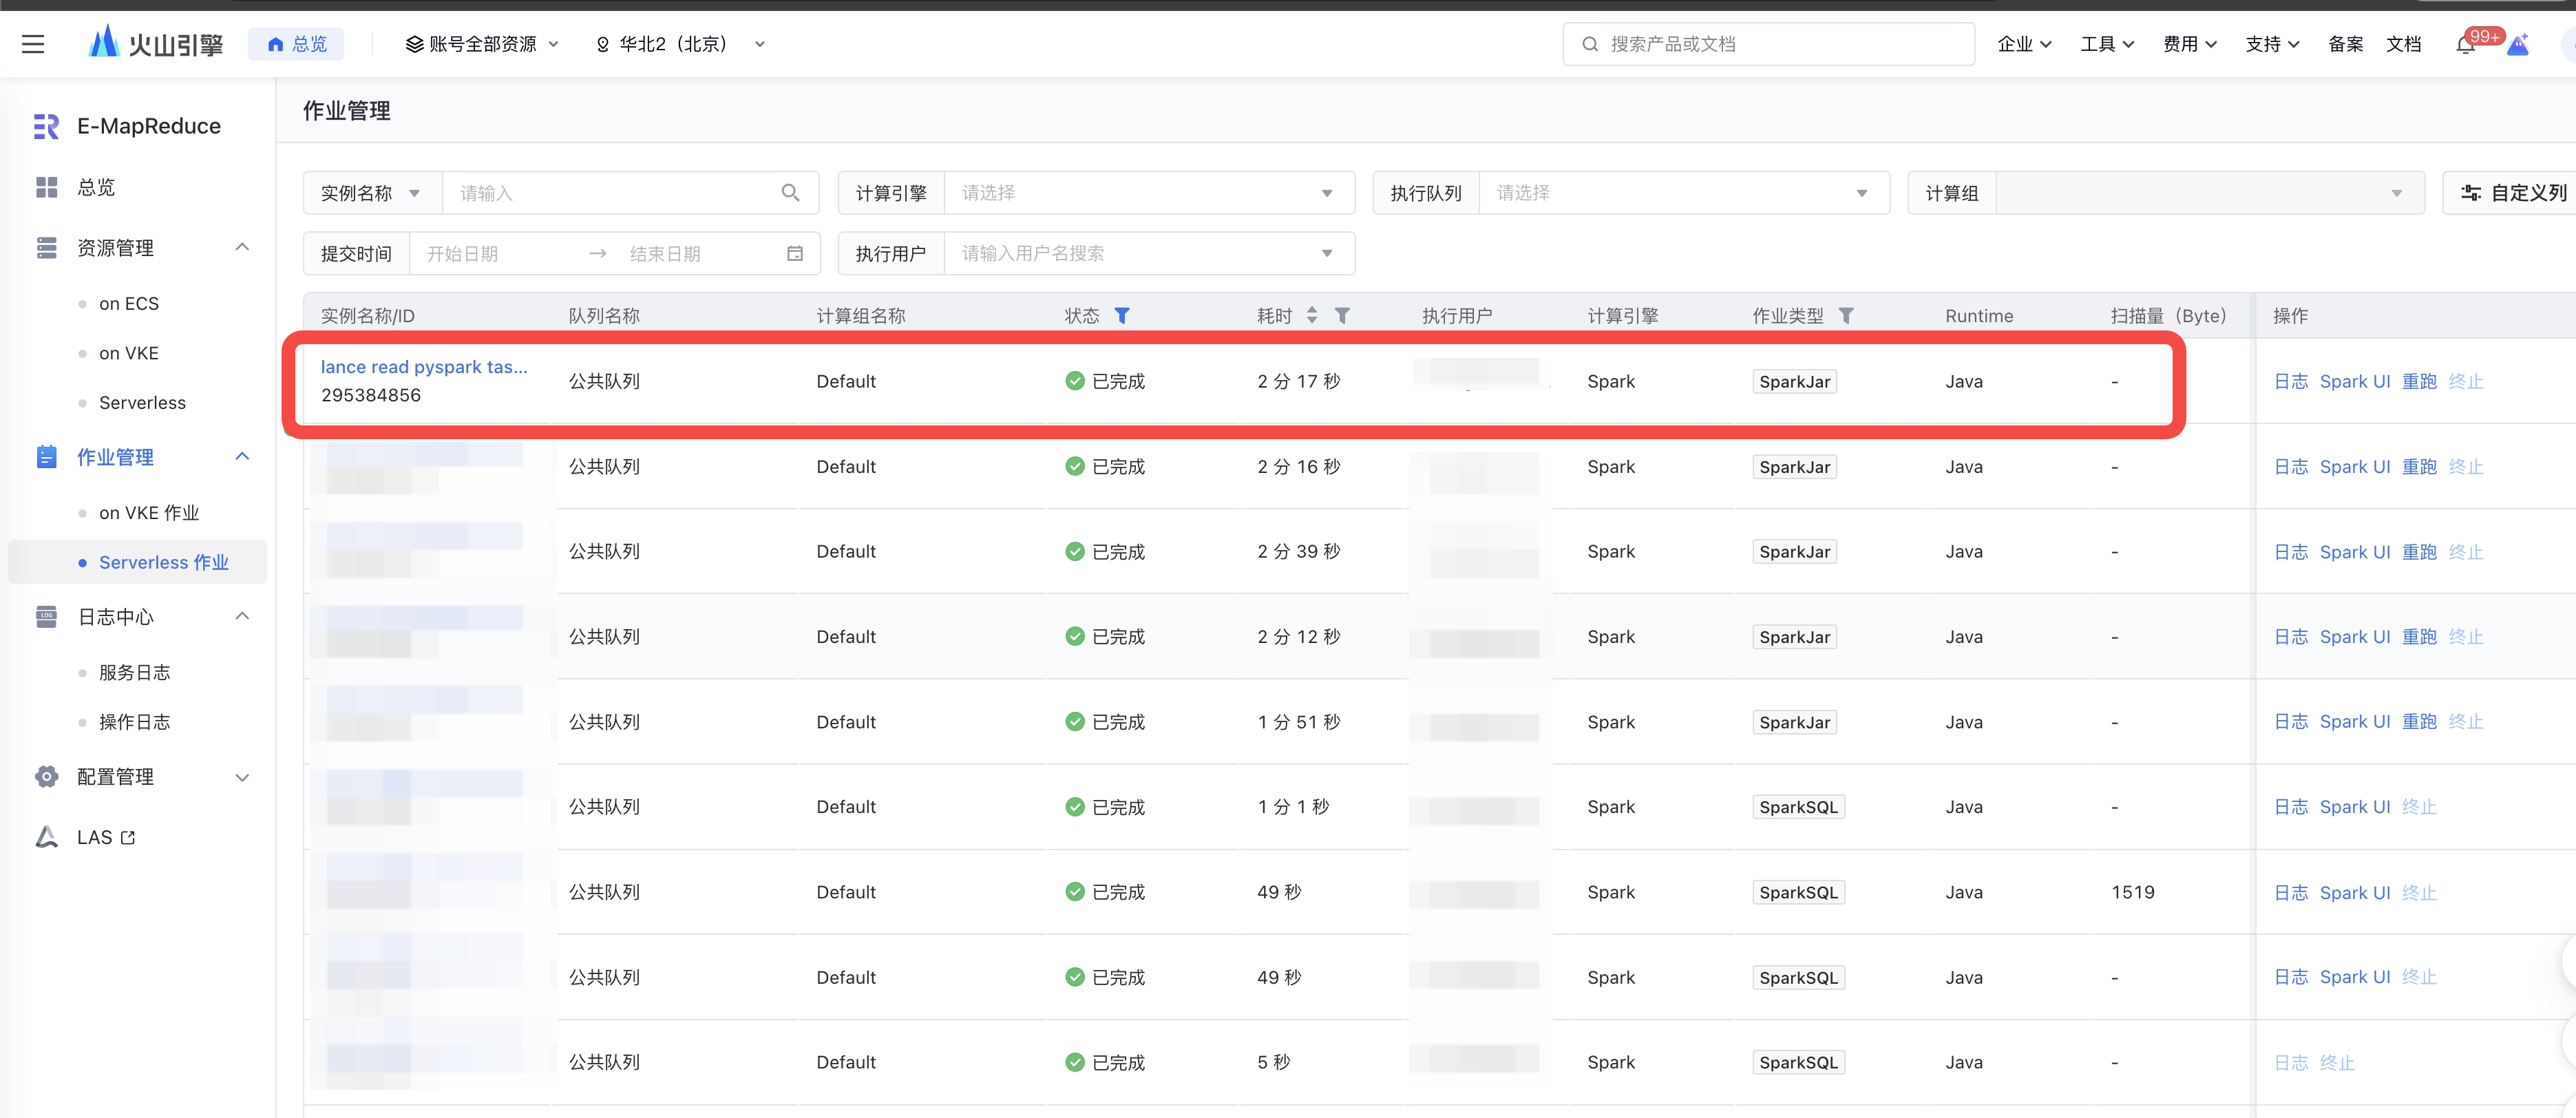Expand the 配置管理 section
The width and height of the screenshot is (2576, 1118).
click(241, 777)
